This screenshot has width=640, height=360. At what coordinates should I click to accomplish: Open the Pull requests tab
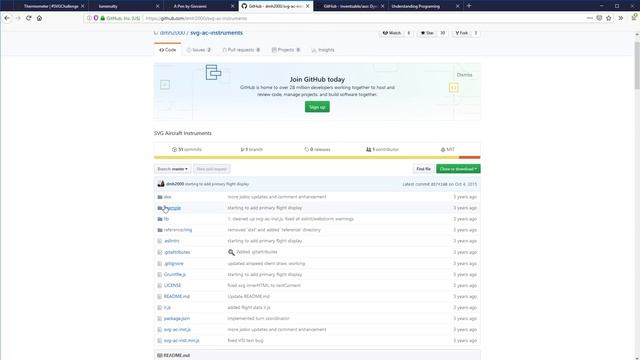(241, 50)
